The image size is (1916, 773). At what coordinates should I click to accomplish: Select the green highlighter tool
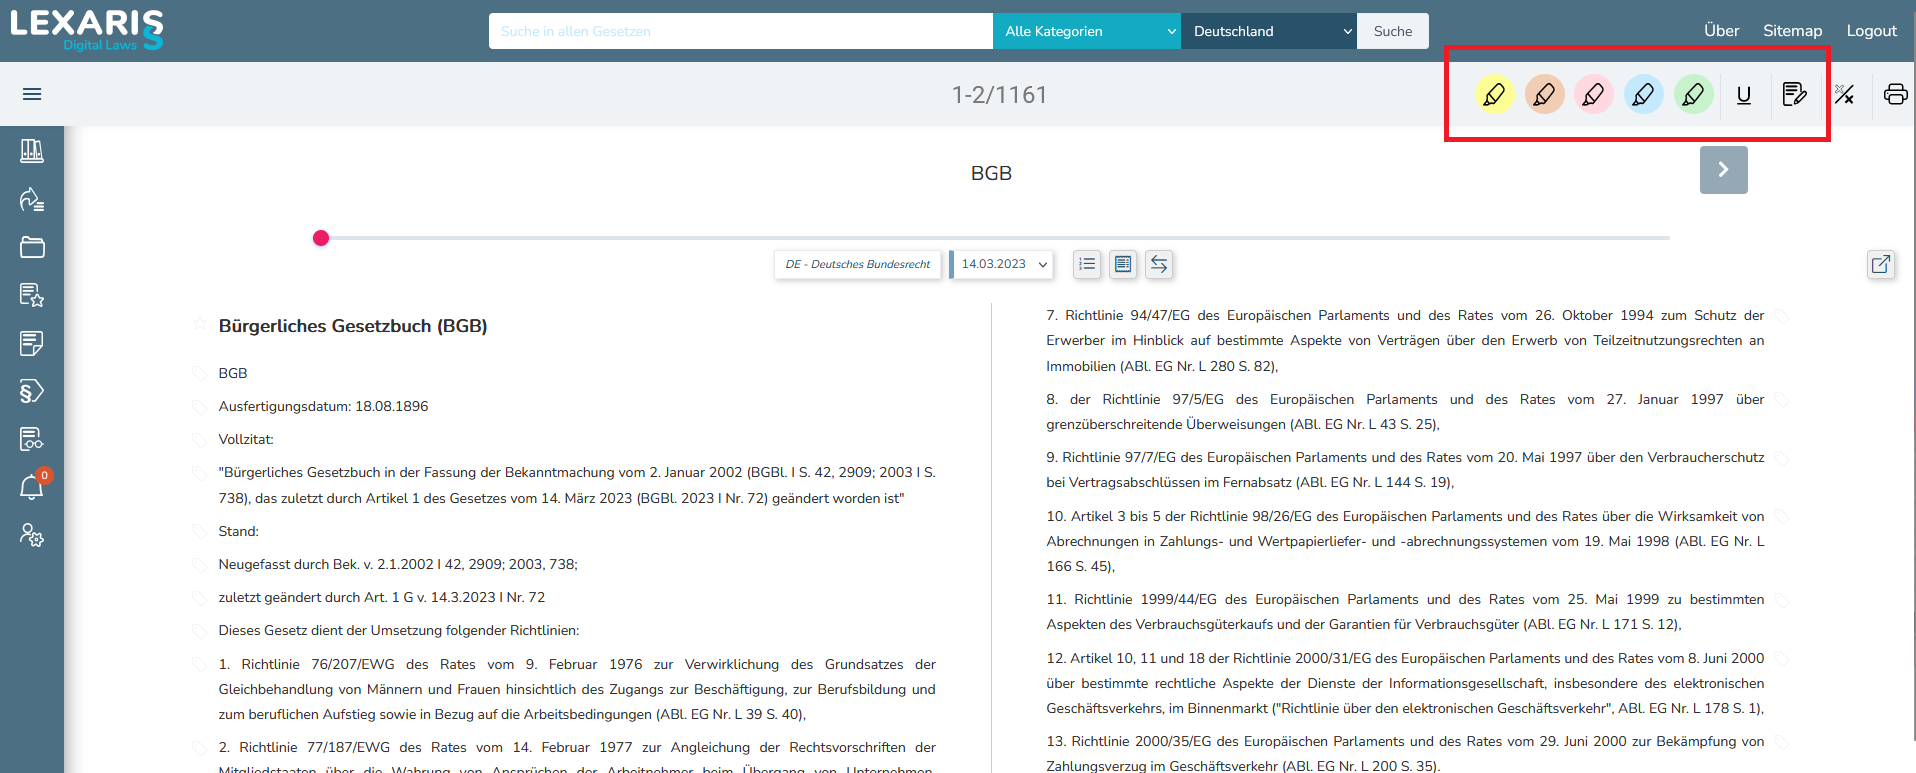(1693, 94)
